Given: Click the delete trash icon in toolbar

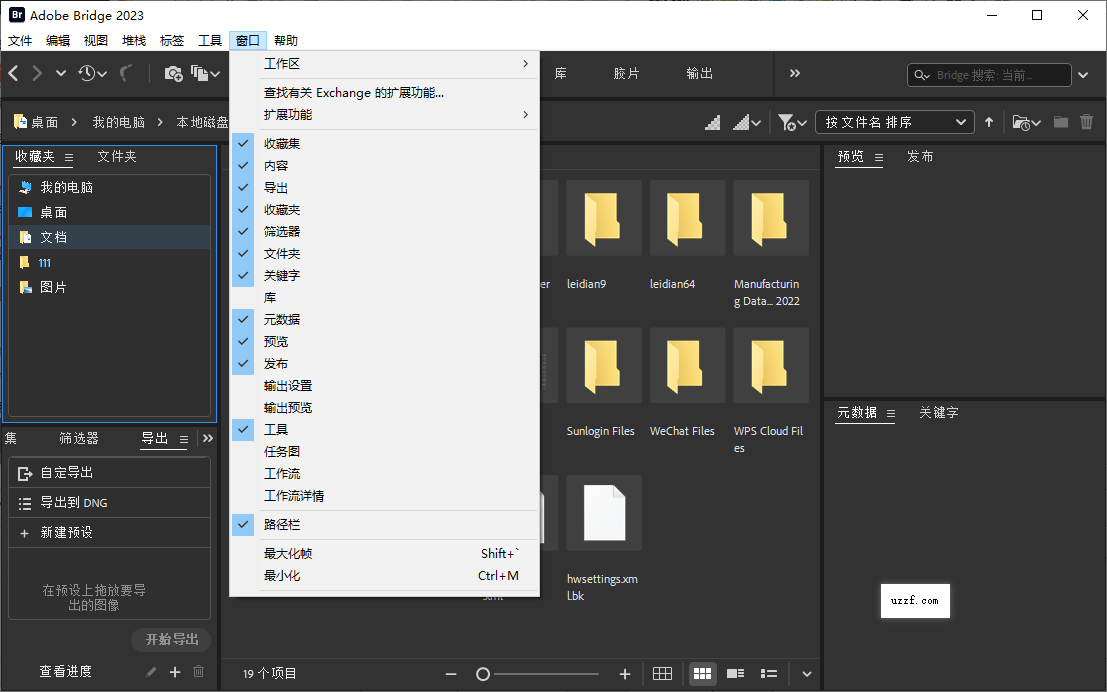Looking at the screenshot, I should (1087, 121).
